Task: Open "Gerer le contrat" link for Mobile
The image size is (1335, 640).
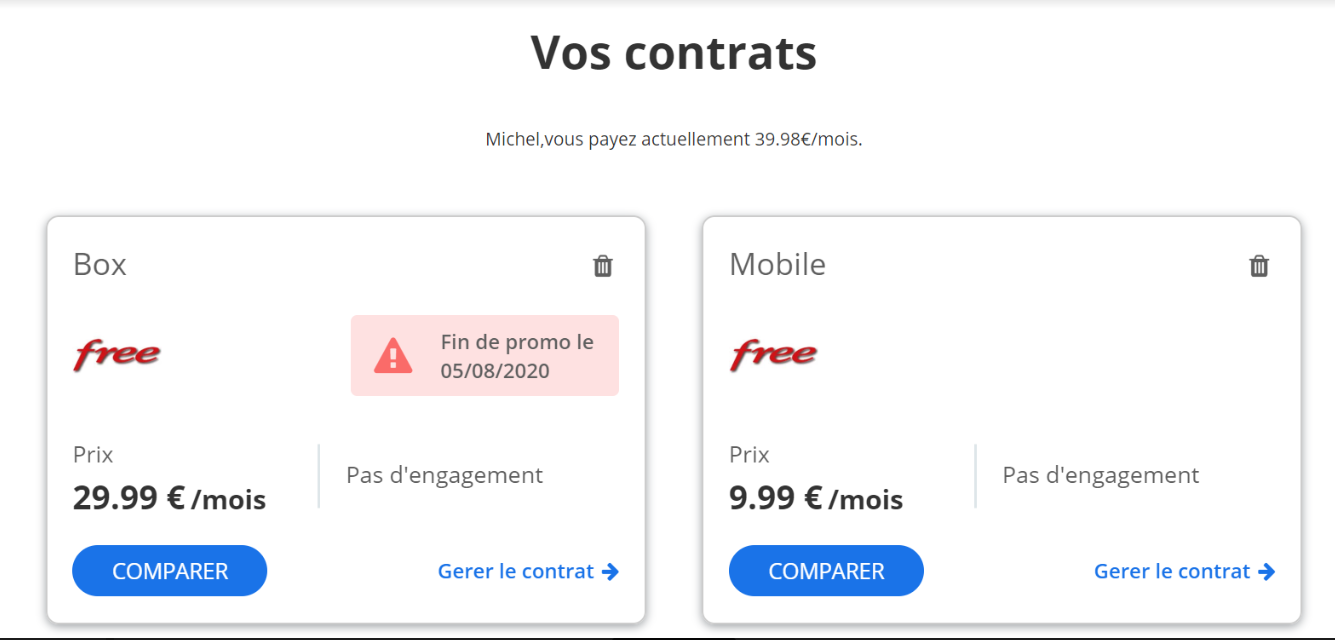Action: point(1172,572)
